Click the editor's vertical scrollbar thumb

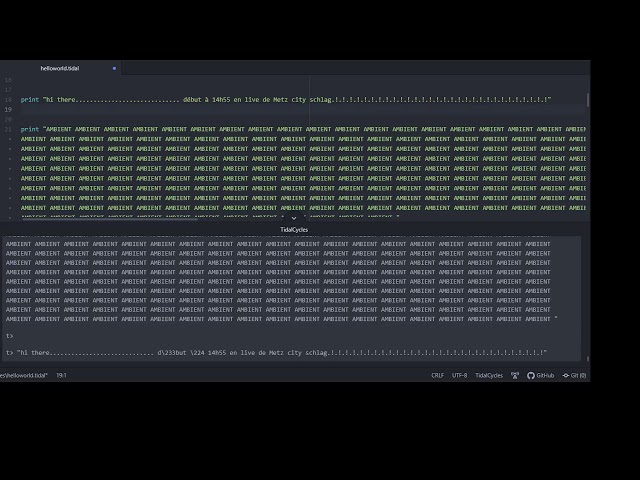588,100
